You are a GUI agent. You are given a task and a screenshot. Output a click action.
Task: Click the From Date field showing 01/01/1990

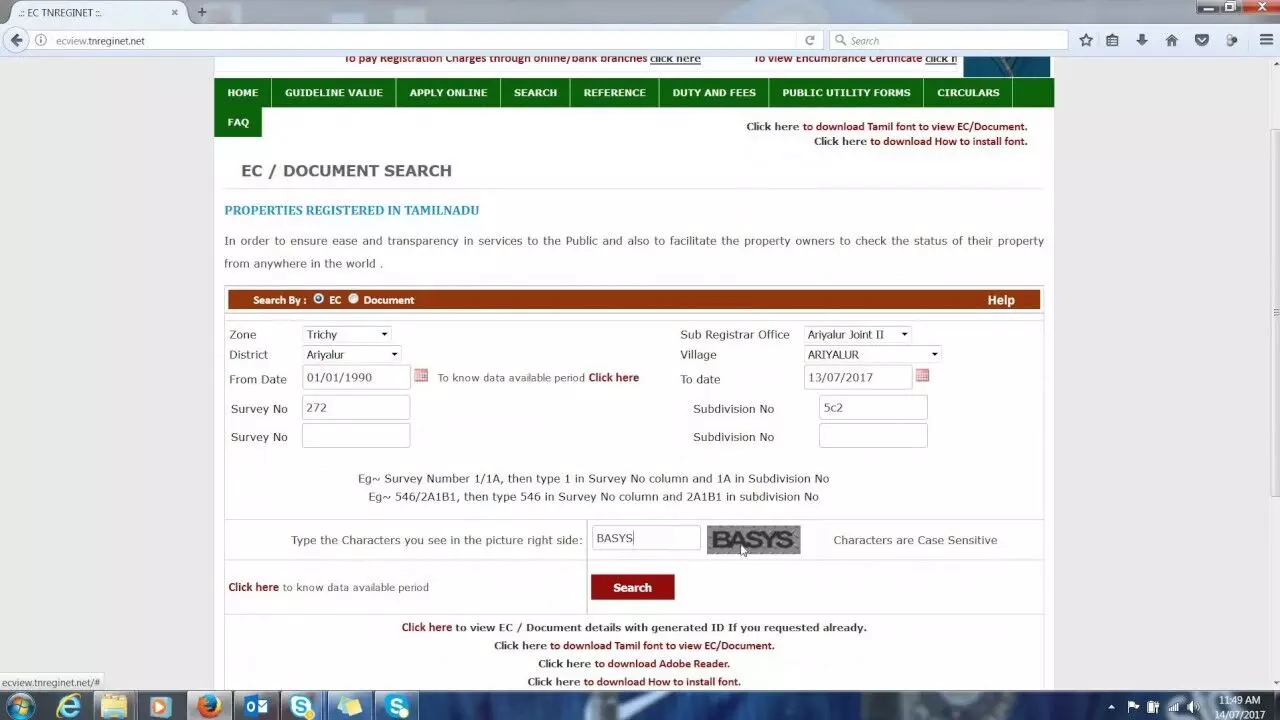(x=356, y=377)
